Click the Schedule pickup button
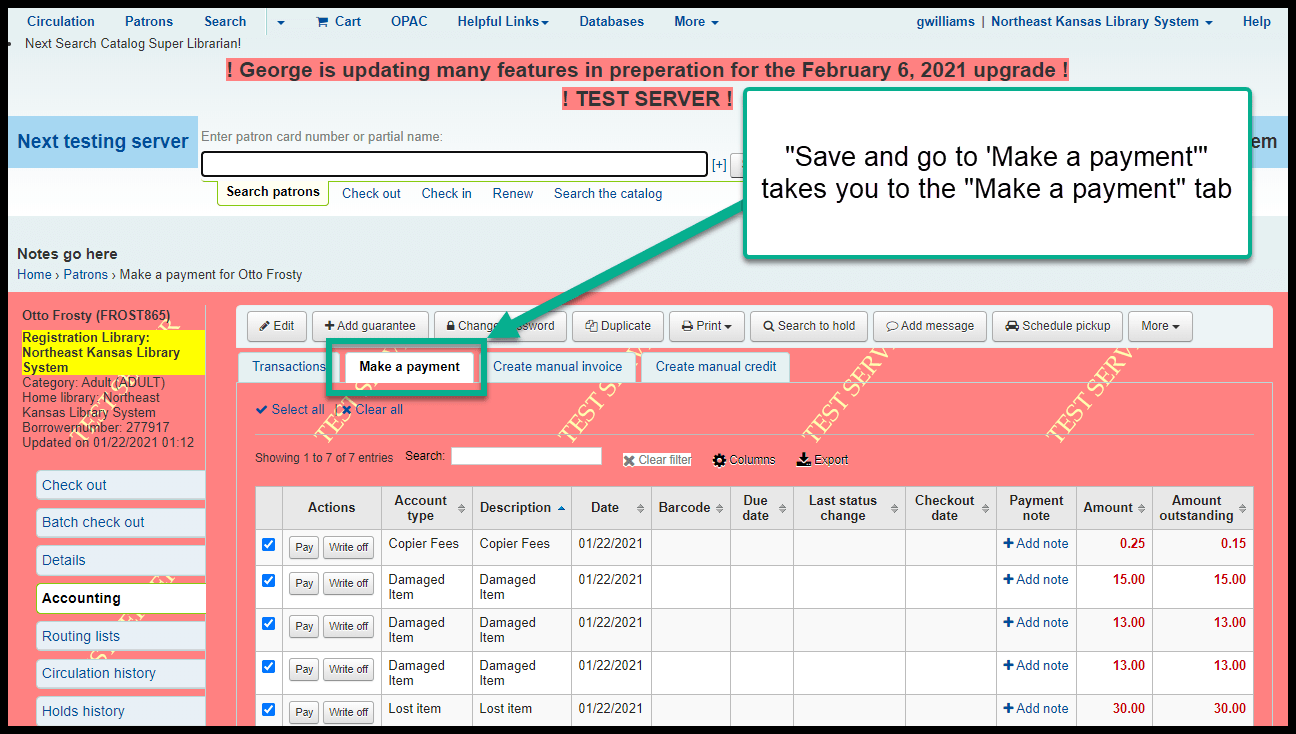The height and width of the screenshot is (734, 1296). point(1057,326)
